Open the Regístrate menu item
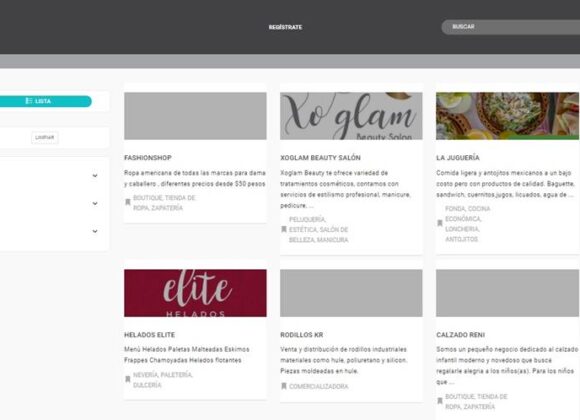Viewport: 580px width, 420px height. 285,27
